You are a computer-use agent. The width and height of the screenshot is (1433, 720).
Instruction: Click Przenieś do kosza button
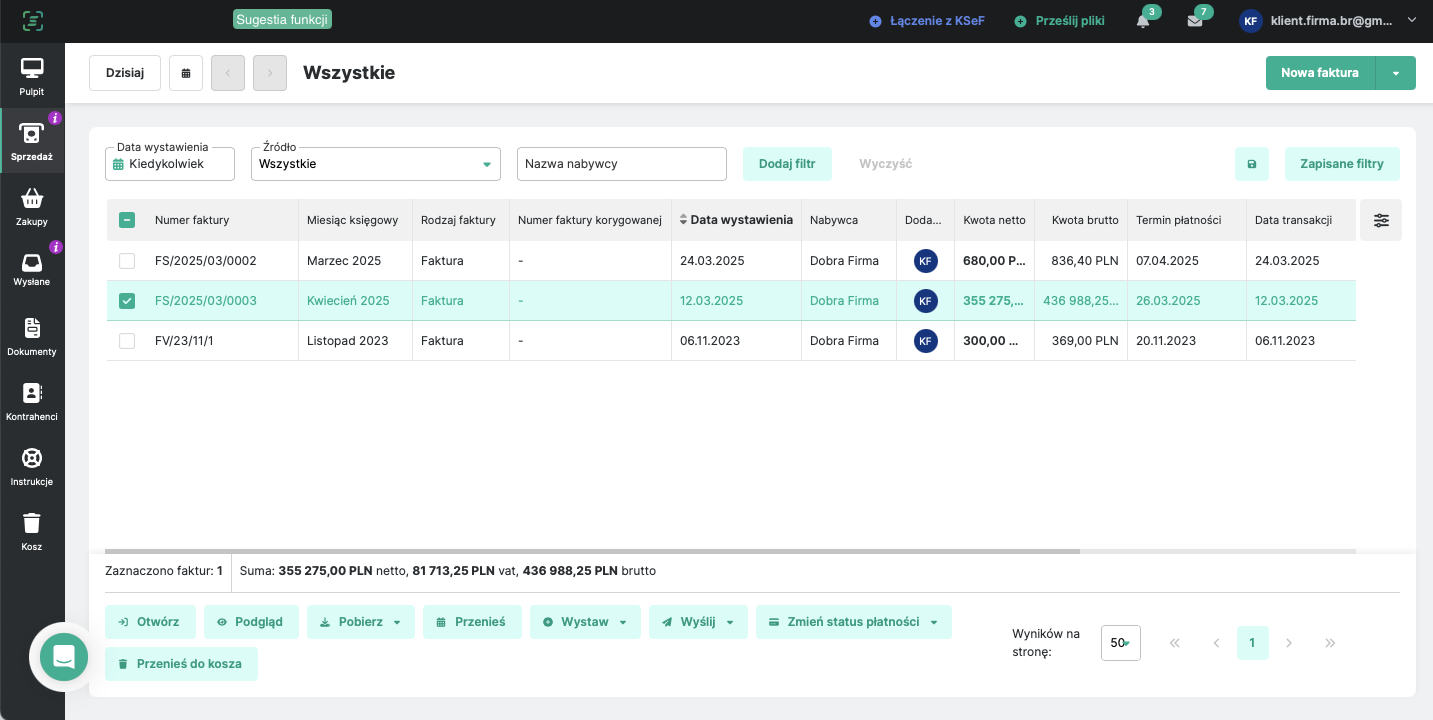(181, 664)
